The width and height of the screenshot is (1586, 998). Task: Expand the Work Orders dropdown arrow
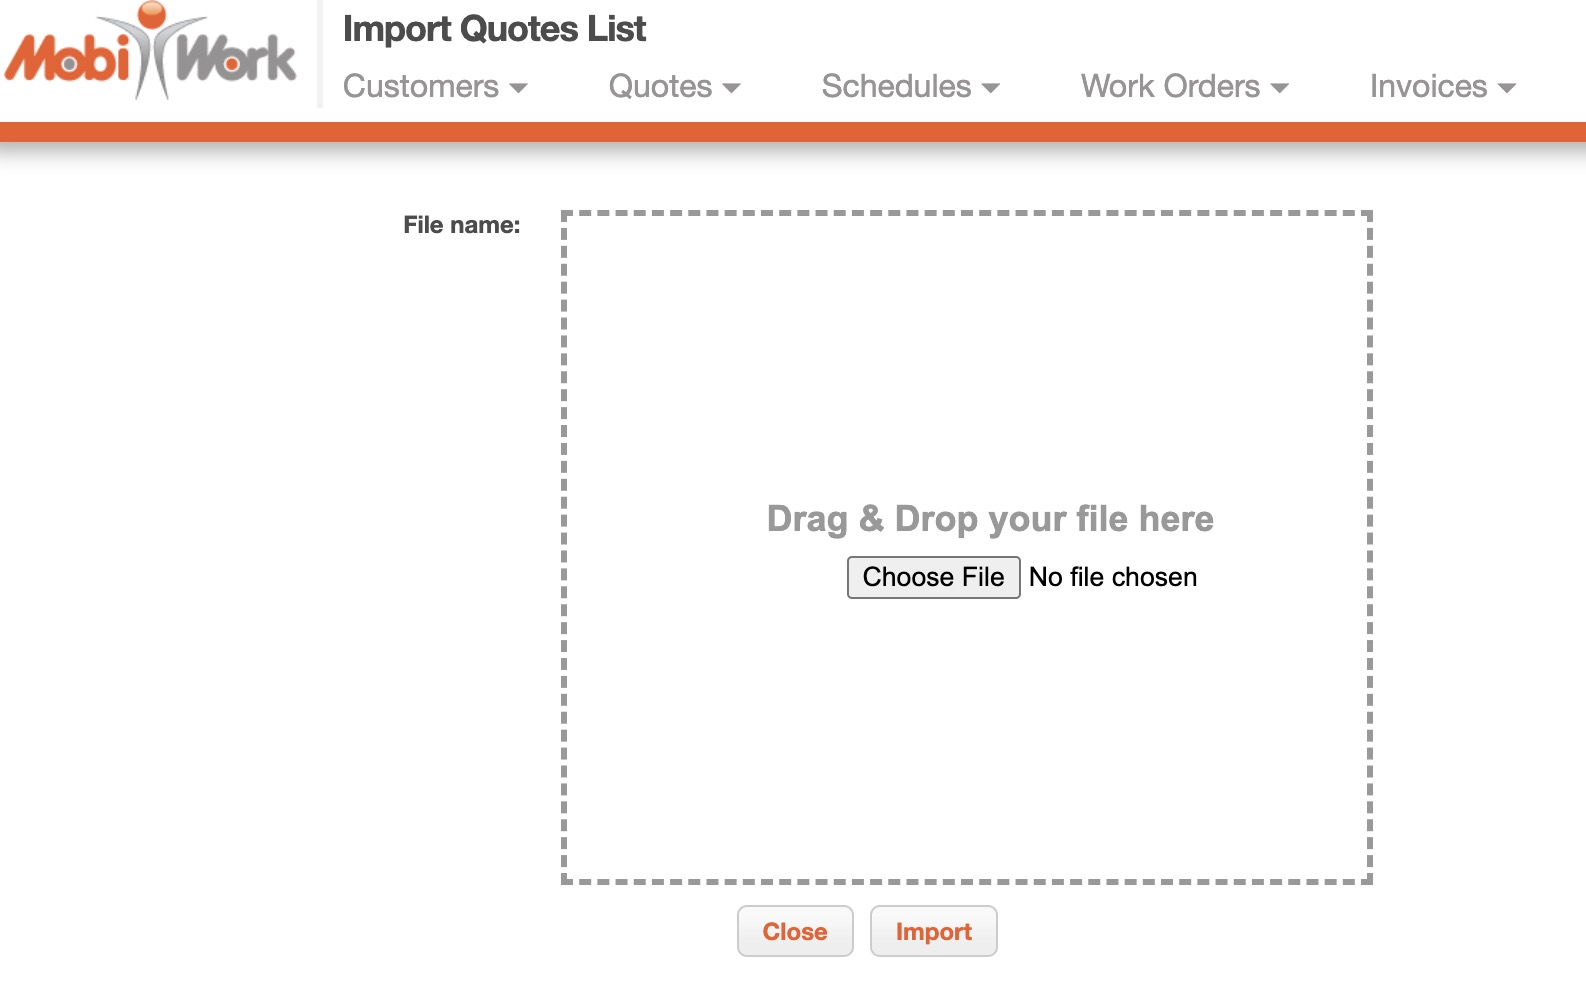(1279, 88)
